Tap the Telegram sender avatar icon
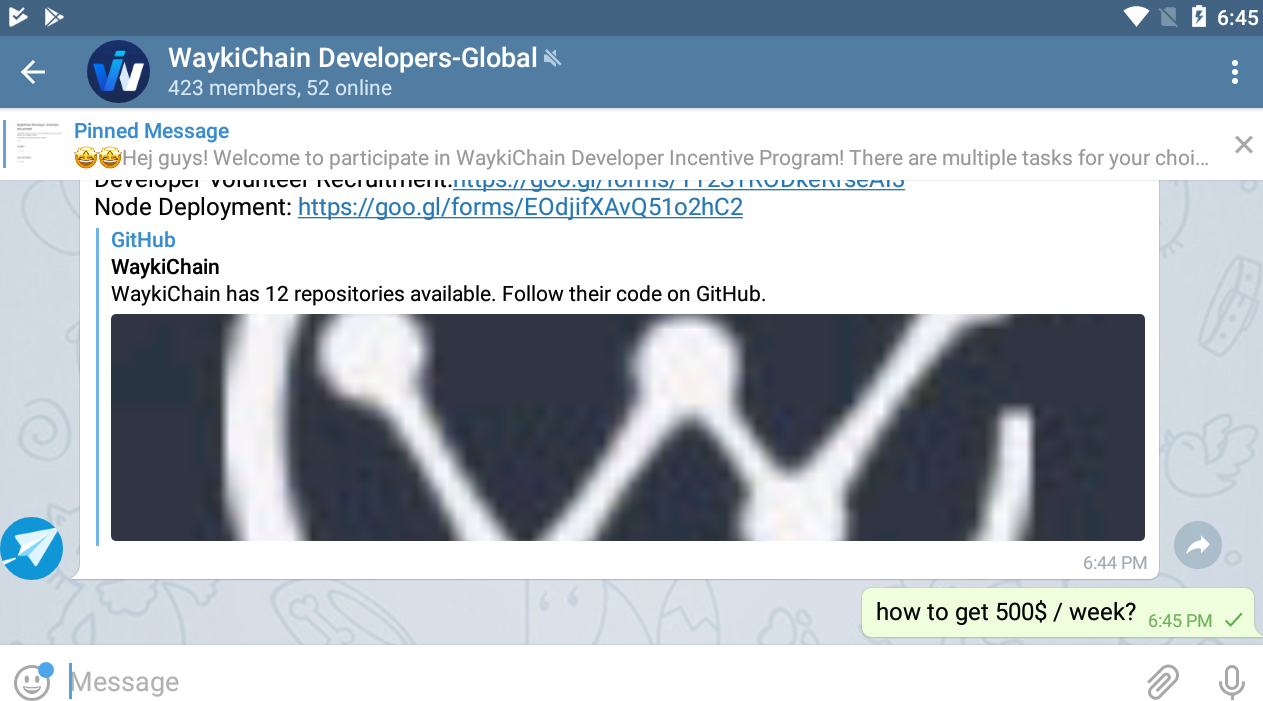Viewport: 1263px width, 701px height. pos(31,548)
